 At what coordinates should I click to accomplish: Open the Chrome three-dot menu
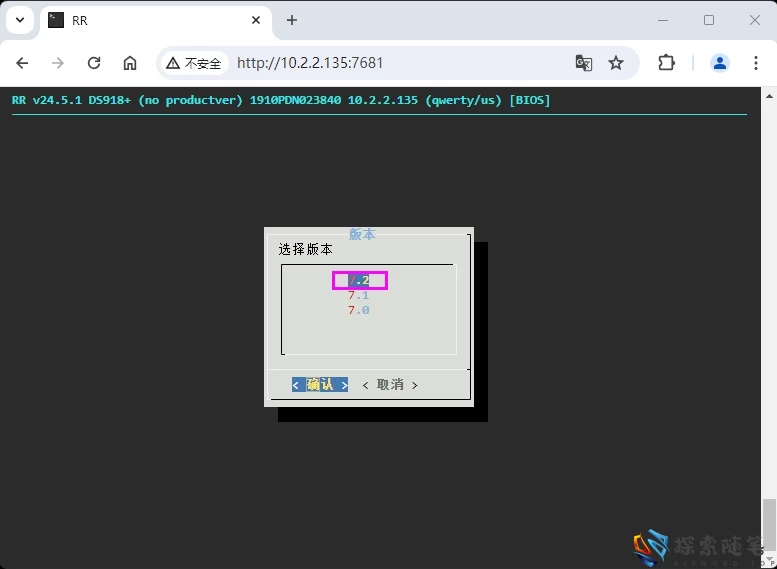click(x=755, y=63)
